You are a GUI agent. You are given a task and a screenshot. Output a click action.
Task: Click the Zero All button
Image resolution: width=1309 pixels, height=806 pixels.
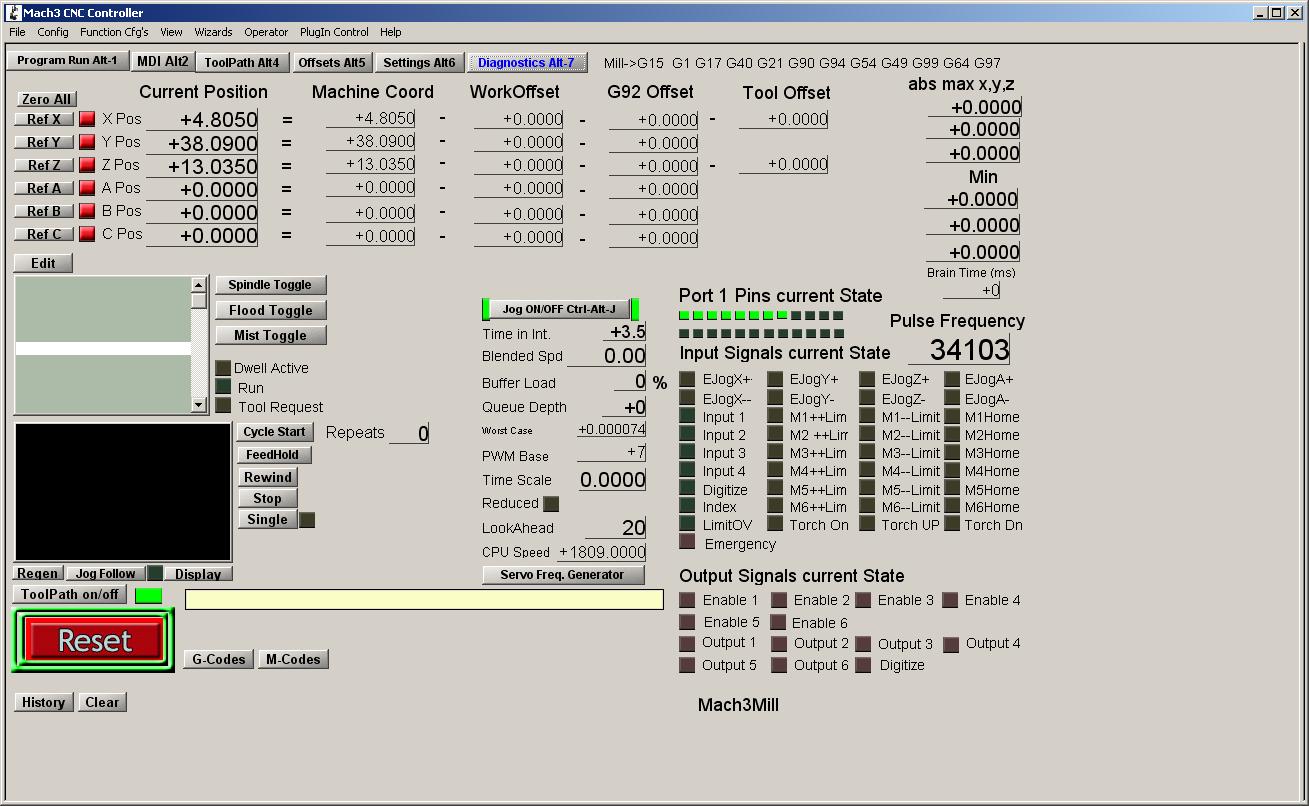47,99
